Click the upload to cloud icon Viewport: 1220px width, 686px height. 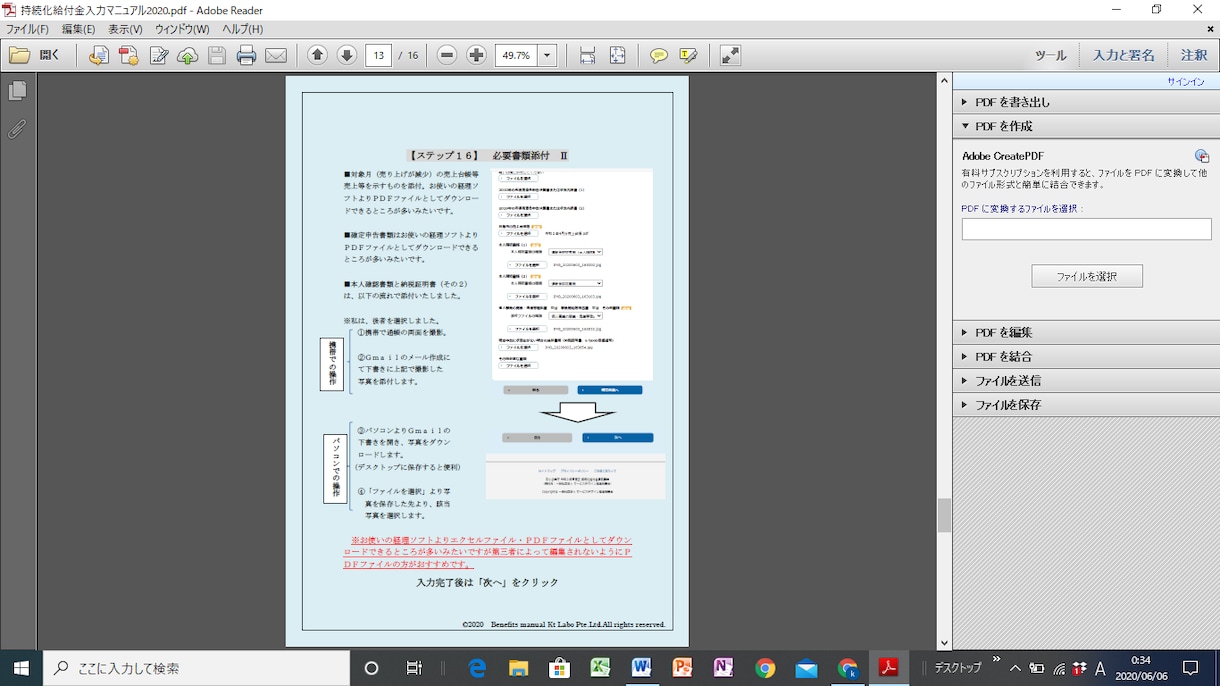coord(187,56)
